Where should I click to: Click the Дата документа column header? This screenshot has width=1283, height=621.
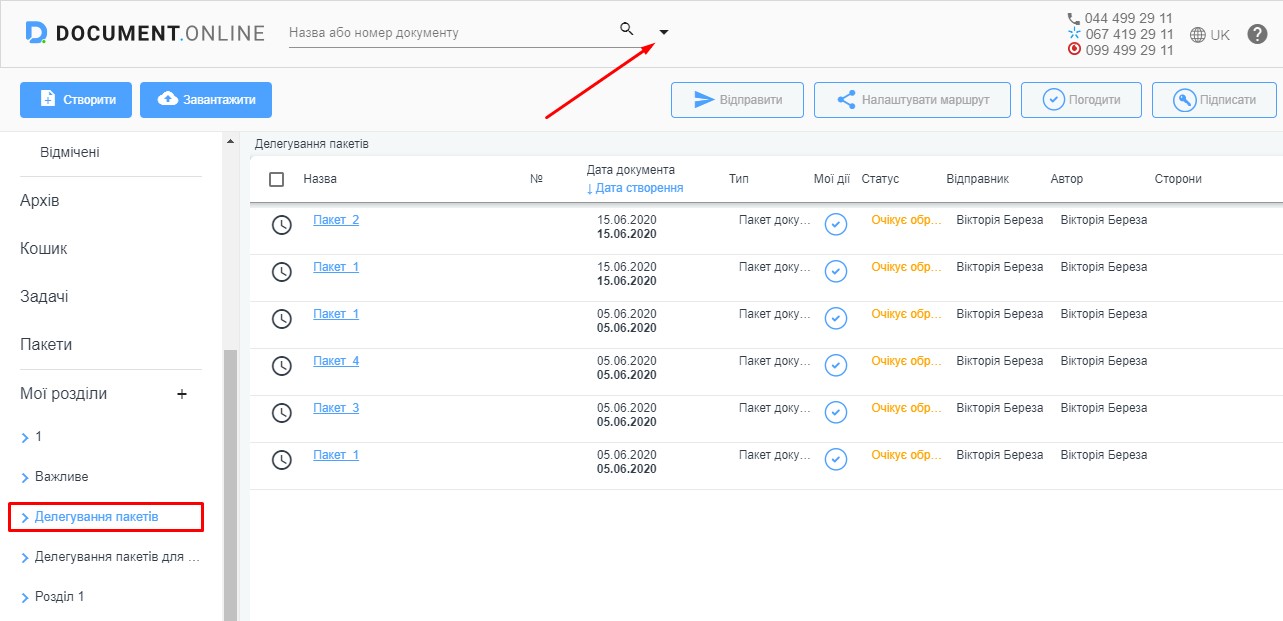coord(631,170)
